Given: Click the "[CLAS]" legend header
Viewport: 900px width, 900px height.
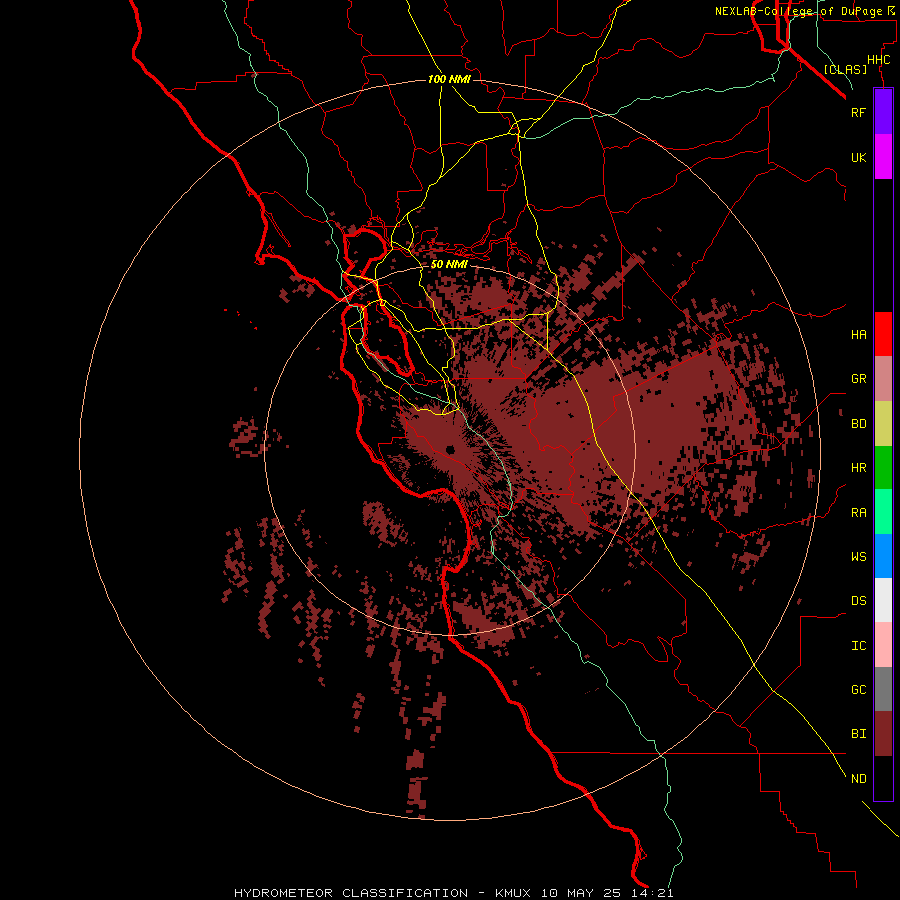Looking at the screenshot, I should click(x=845, y=69).
